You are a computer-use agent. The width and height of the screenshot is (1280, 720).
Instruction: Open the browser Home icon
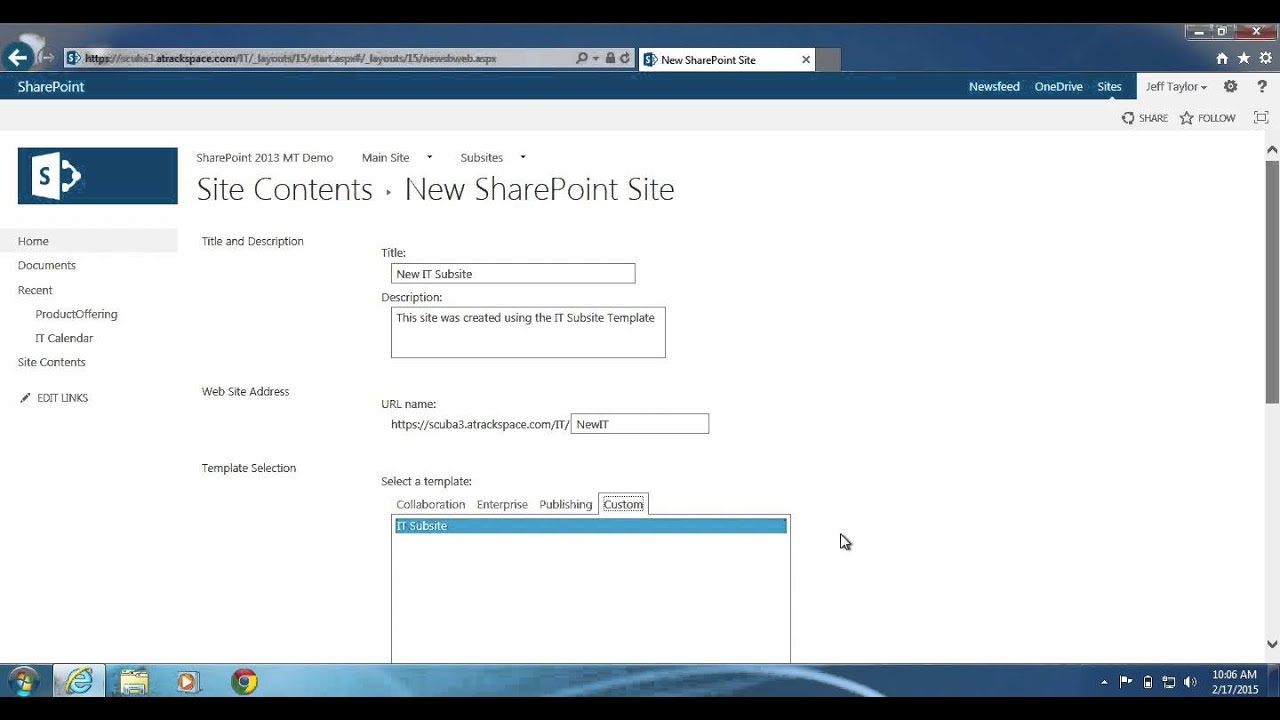pos(1222,59)
